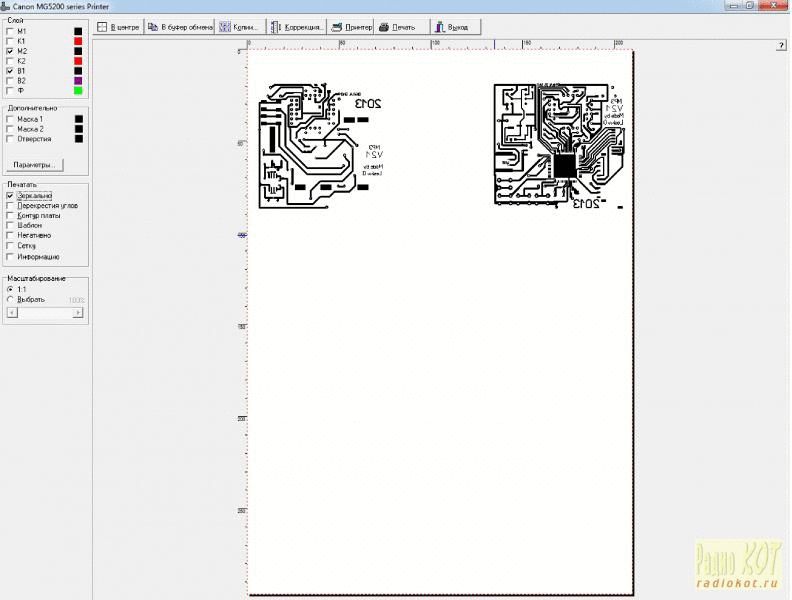Uncheck the М2 layer checkbox
The image size is (792, 600).
click(x=10, y=51)
